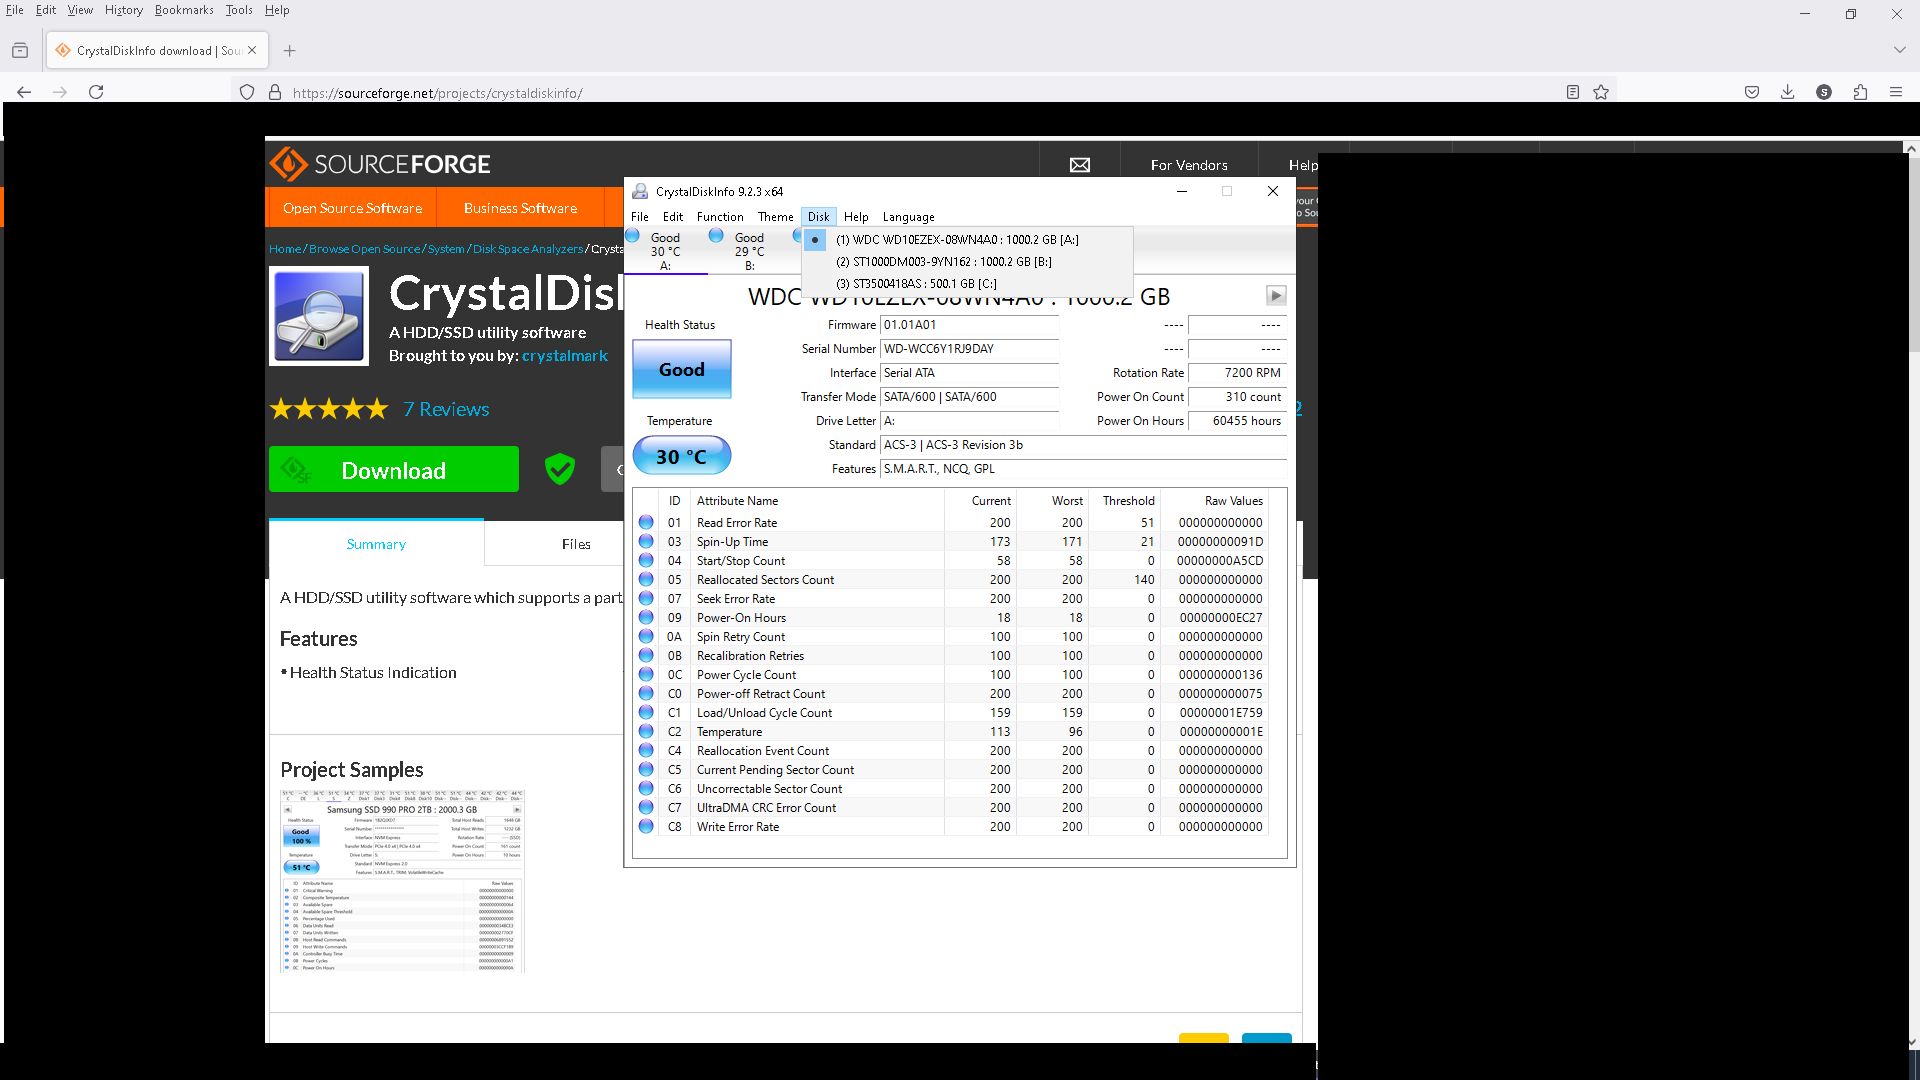The image size is (1920, 1080).
Task: Click the green shield security badge
Action: pos(560,468)
